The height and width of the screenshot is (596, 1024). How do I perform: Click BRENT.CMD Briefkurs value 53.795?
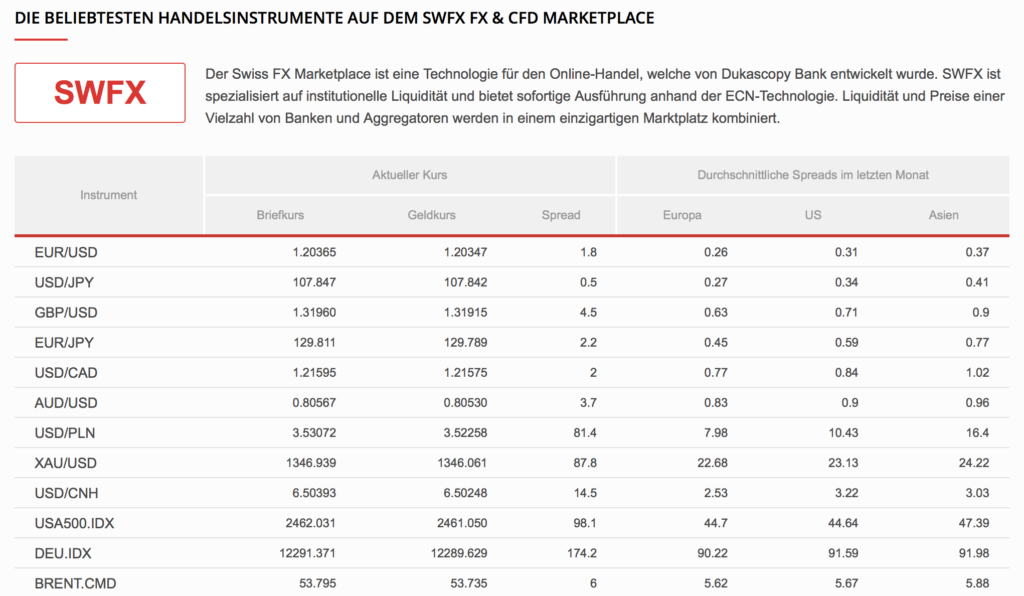pos(318,582)
